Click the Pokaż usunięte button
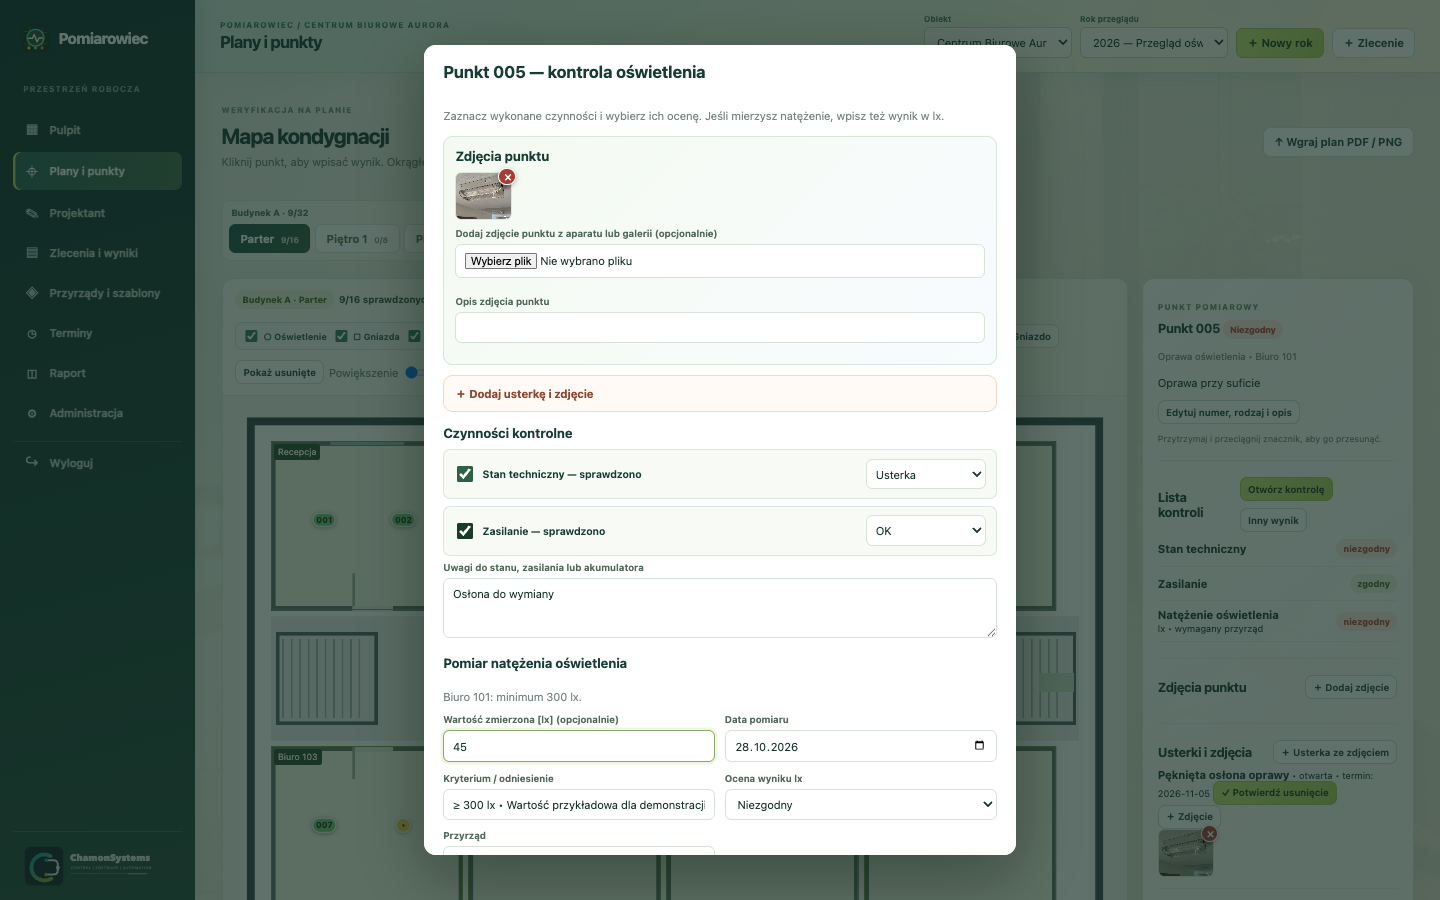The width and height of the screenshot is (1440, 900). coord(279,372)
